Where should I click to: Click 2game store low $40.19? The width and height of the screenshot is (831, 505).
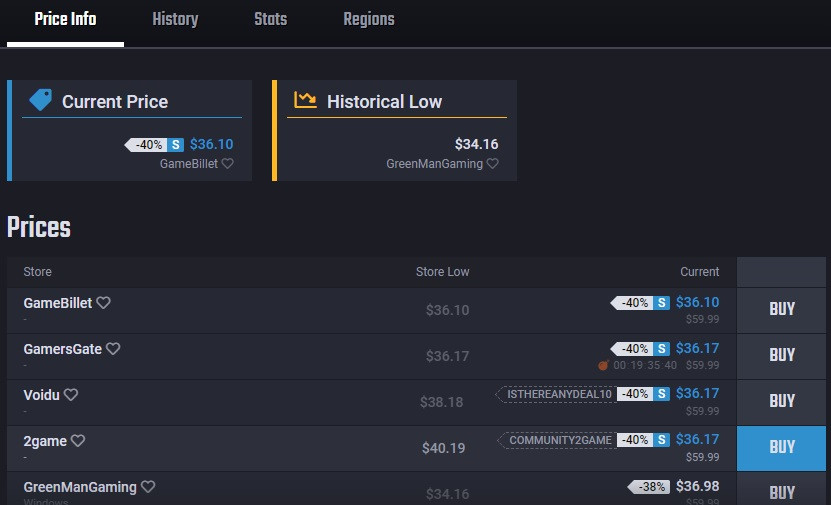pos(444,448)
